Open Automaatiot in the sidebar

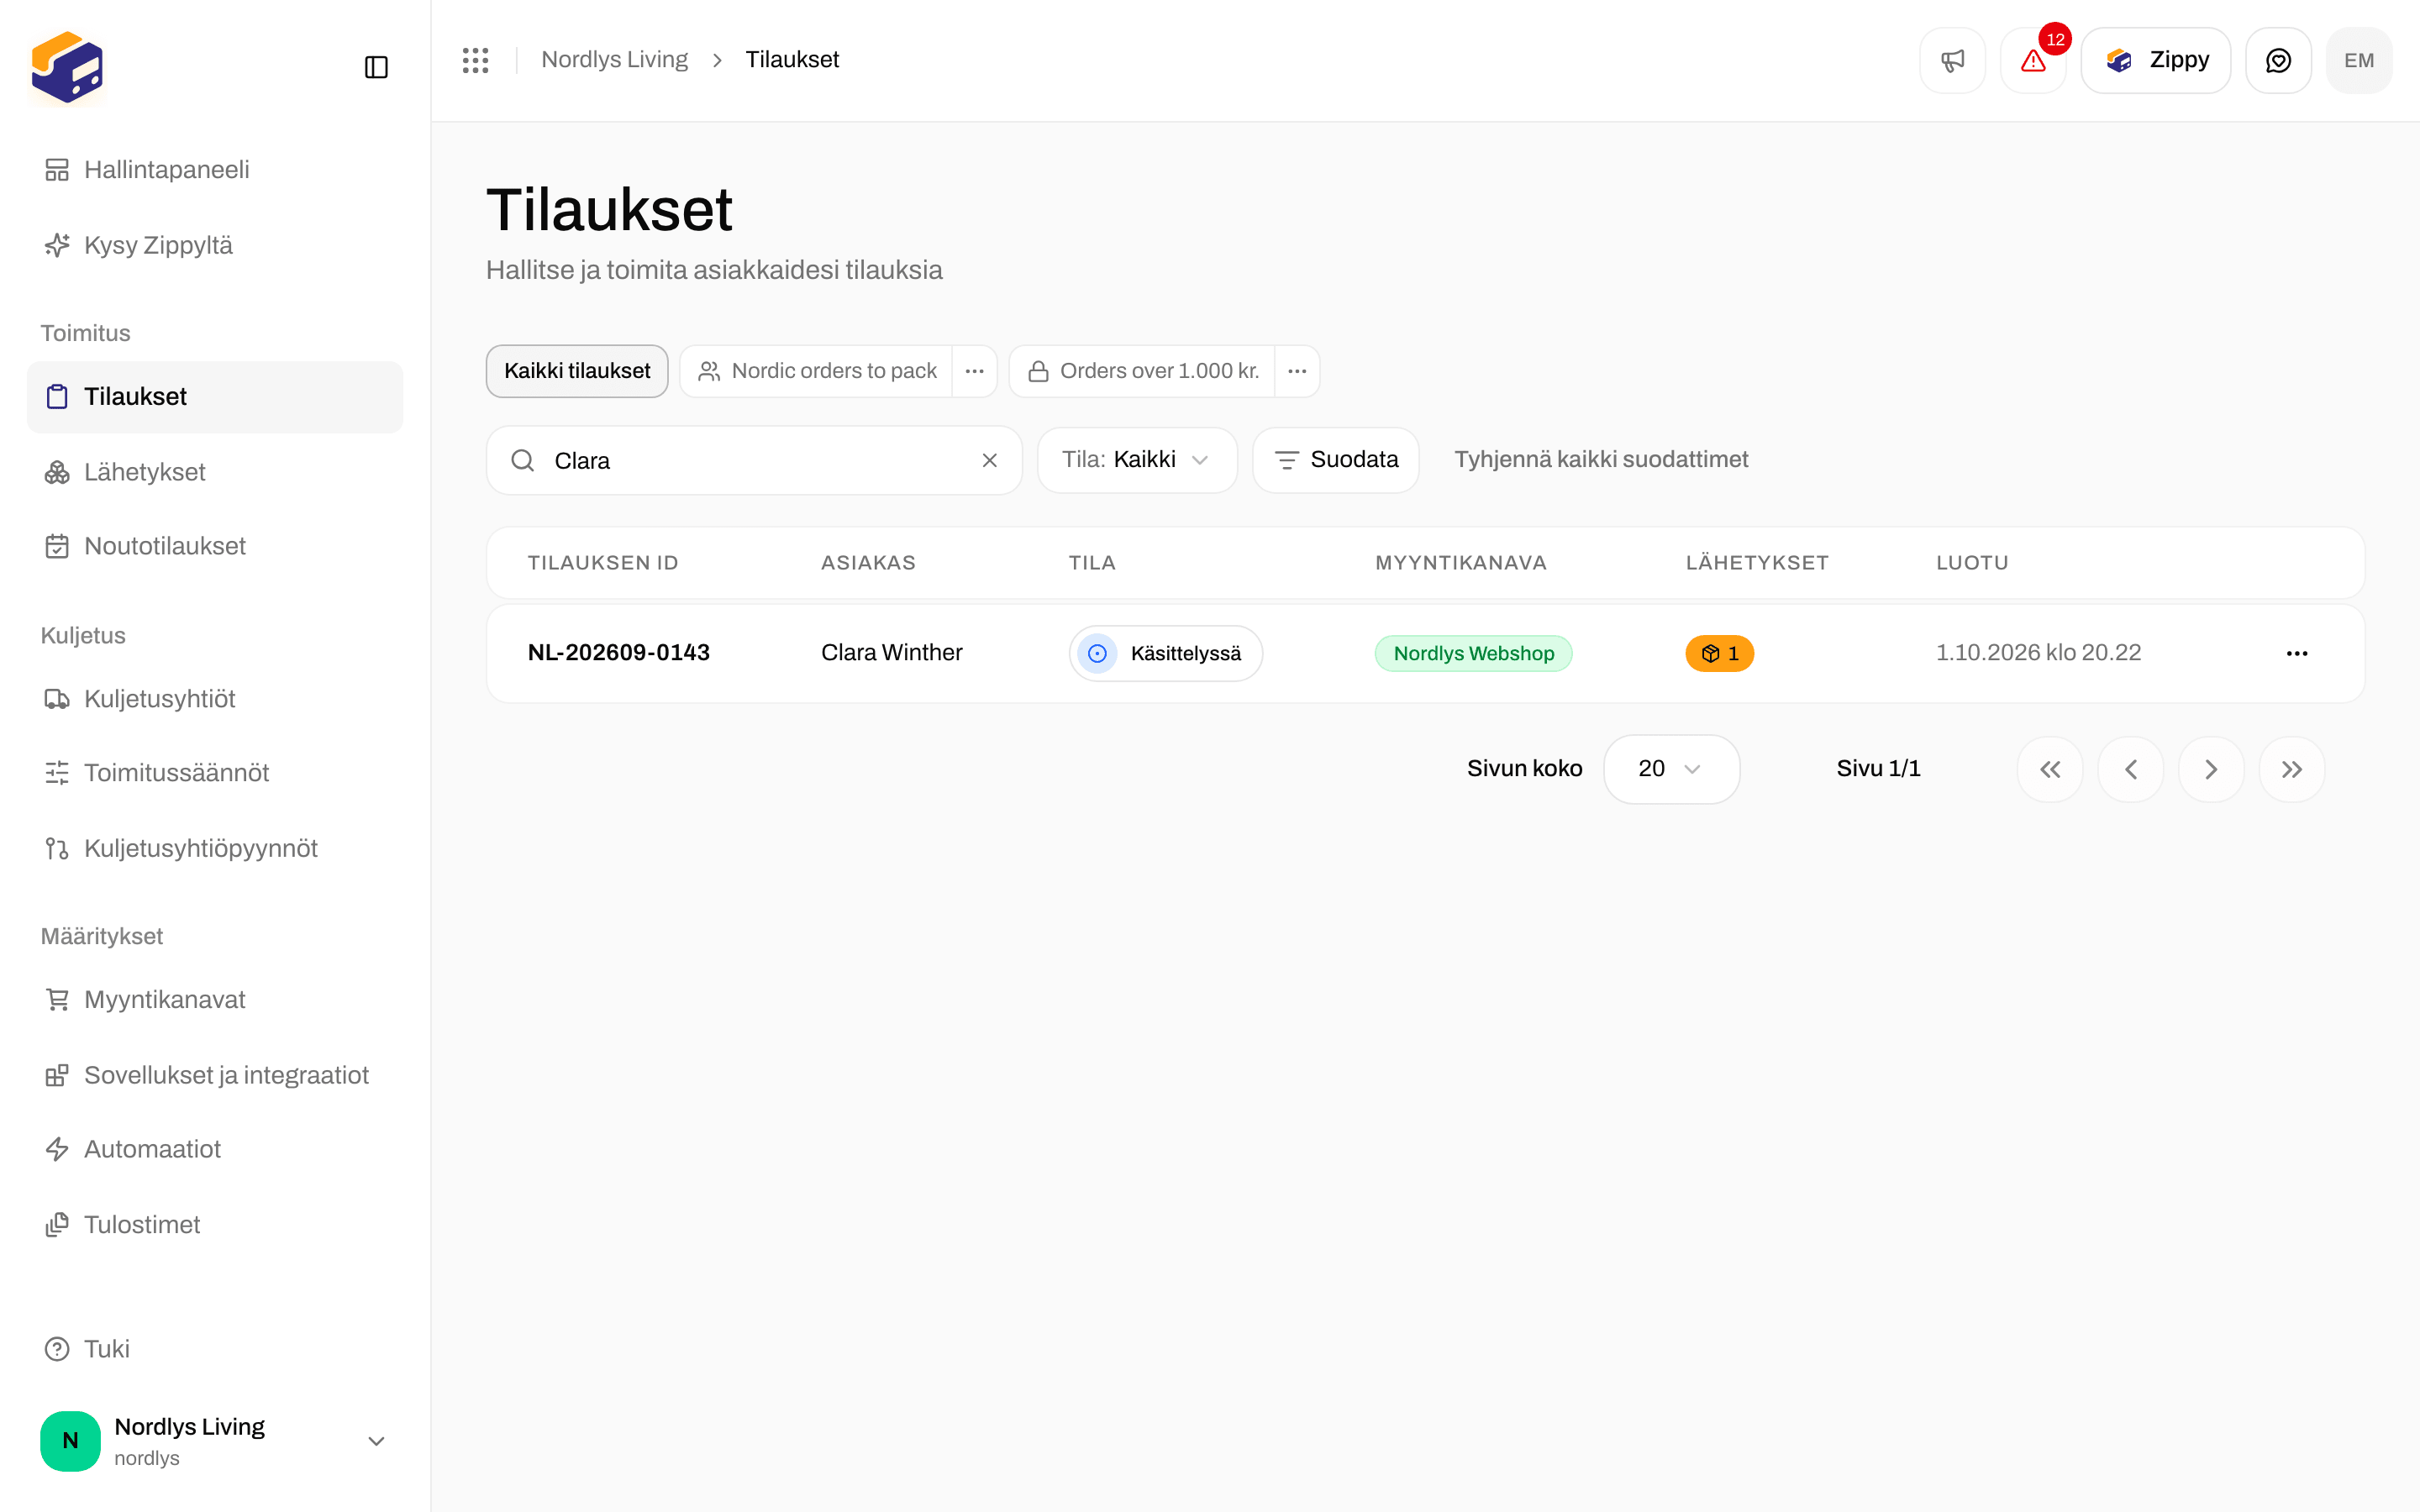pyautogui.click(x=214, y=1149)
